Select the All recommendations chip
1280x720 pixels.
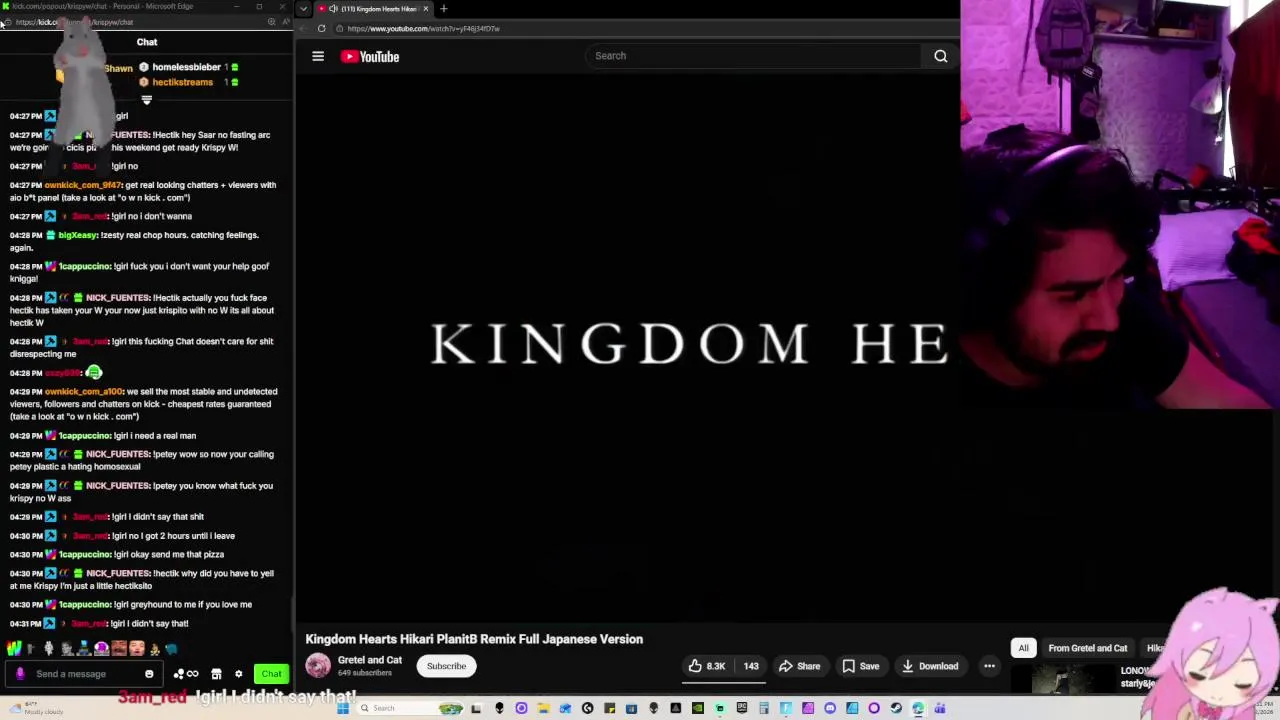point(1023,648)
